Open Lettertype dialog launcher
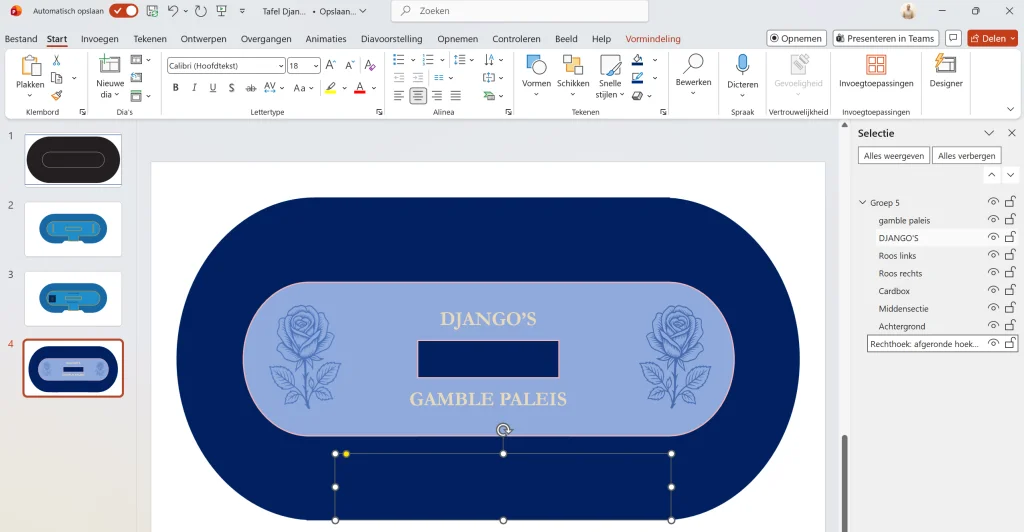 (x=379, y=112)
